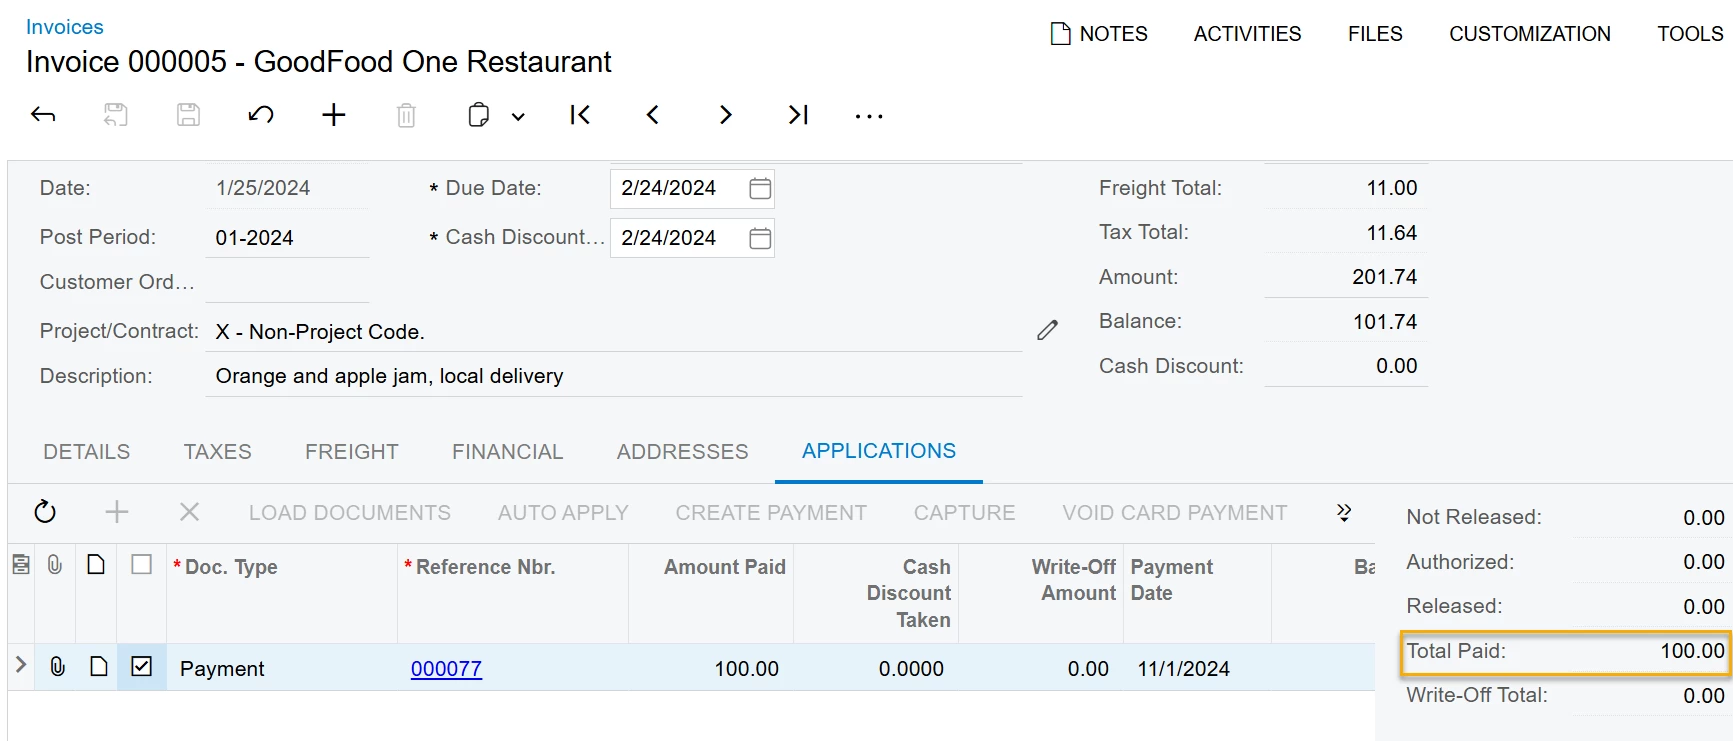This screenshot has height=741, width=1733.
Task: Click the Save and Close icon
Action: (x=116, y=115)
